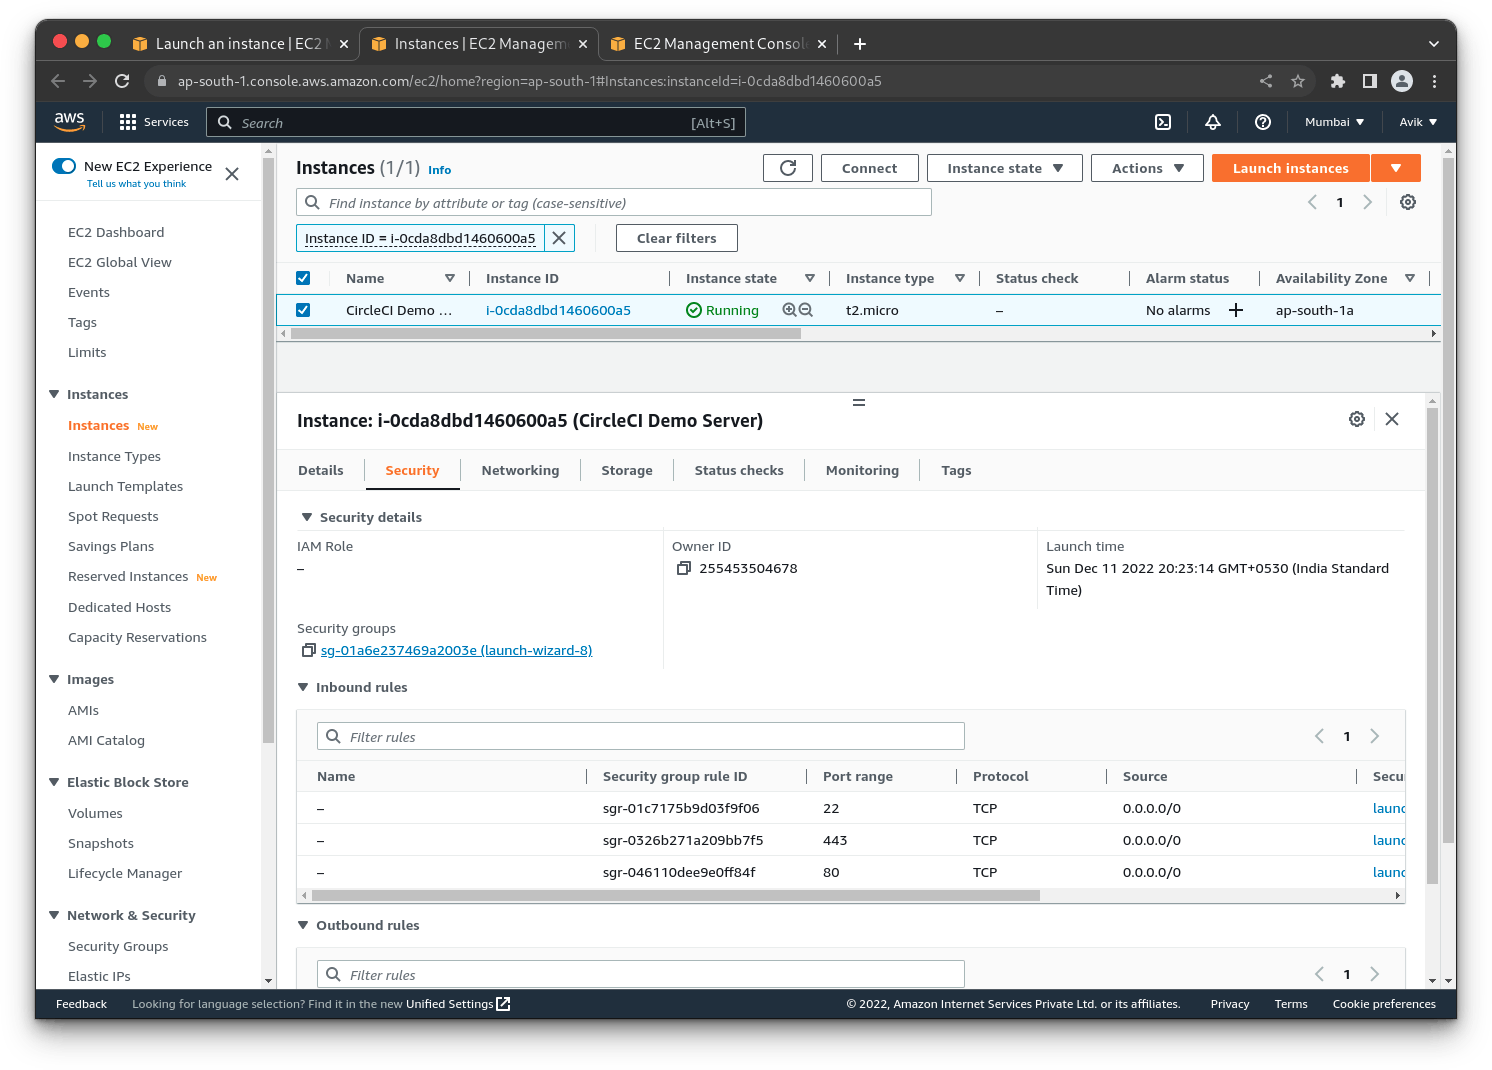Open AWS CloudShell from the top bar

tap(1162, 121)
